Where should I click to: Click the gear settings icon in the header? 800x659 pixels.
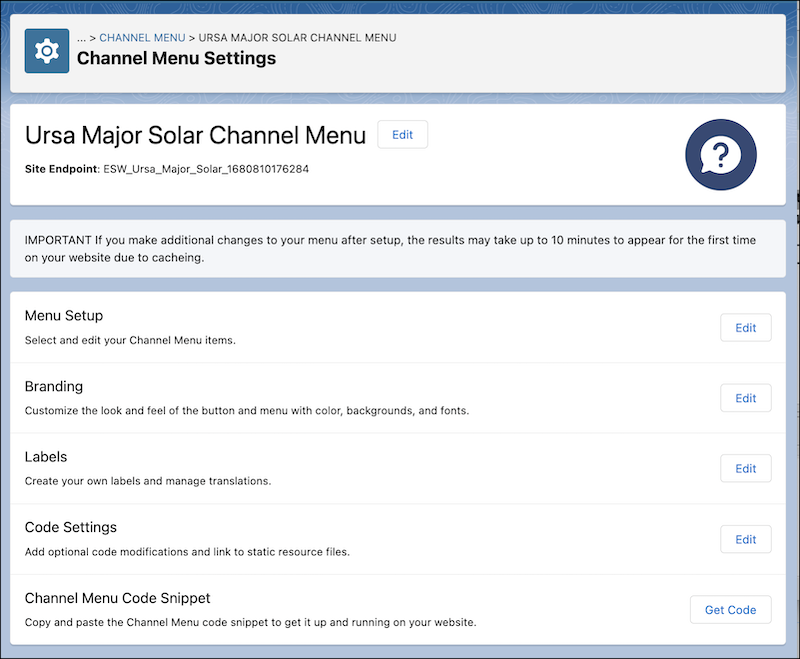[x=47, y=51]
